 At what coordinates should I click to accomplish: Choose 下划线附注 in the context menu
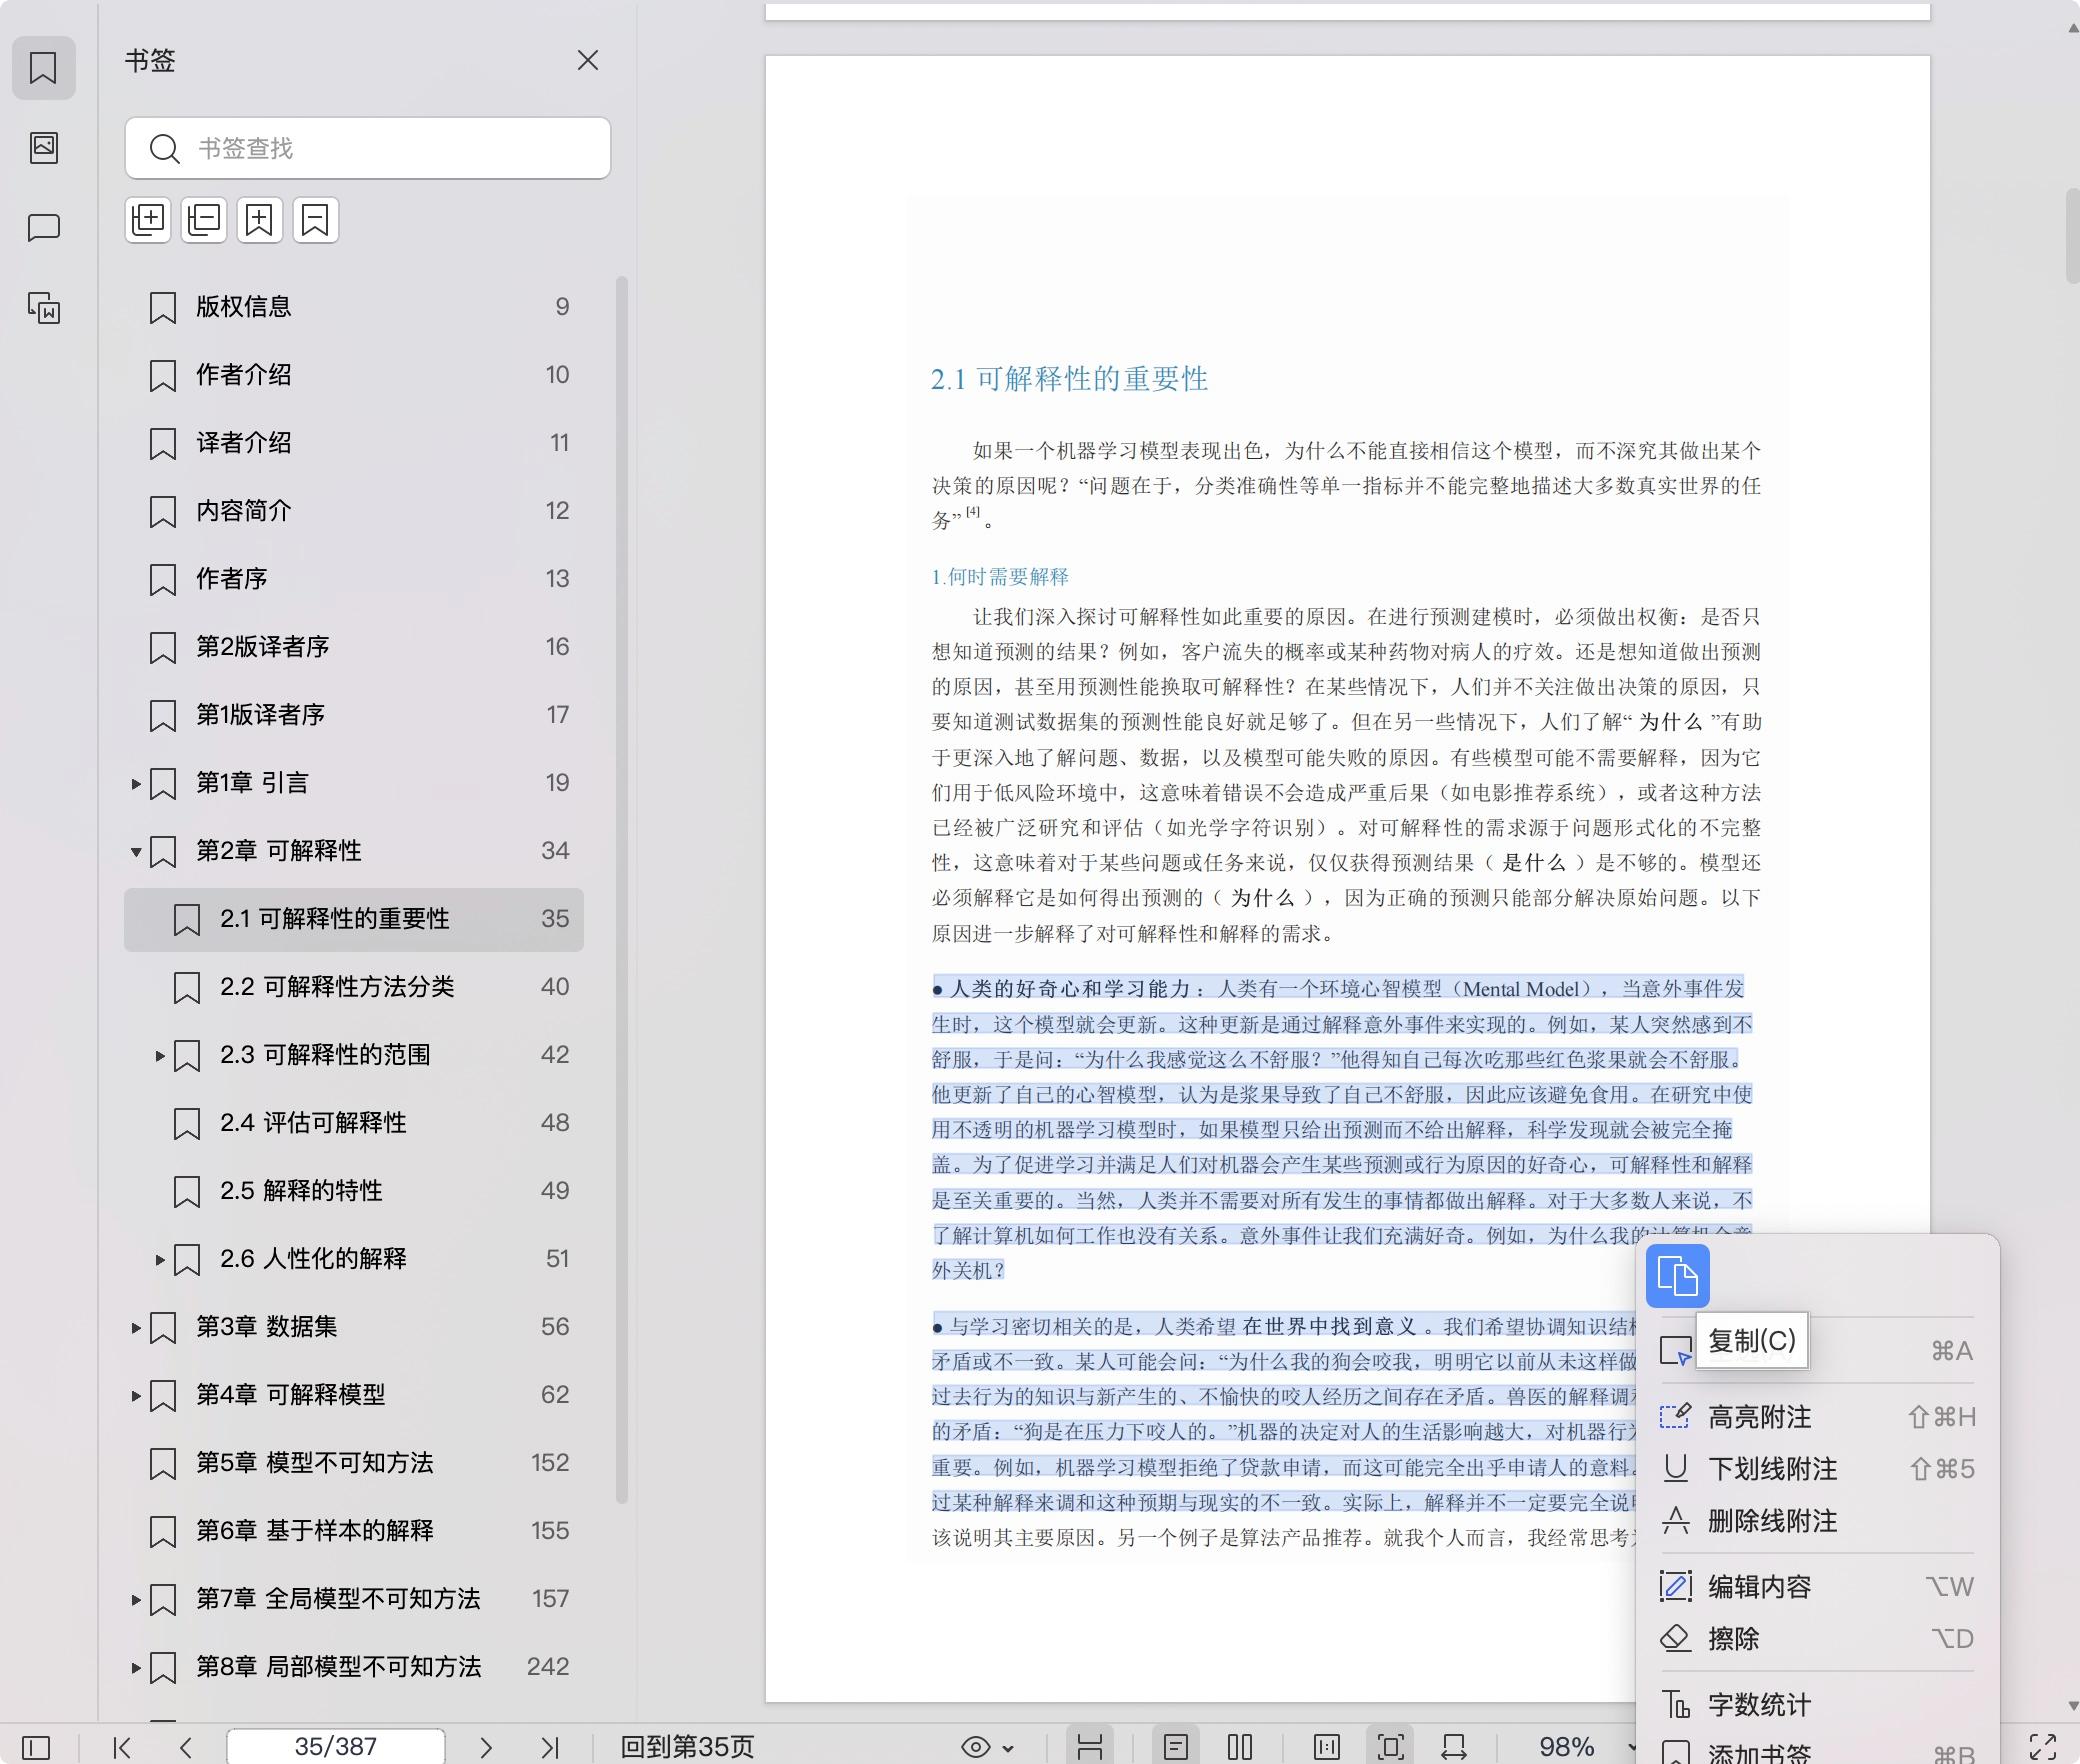click(1772, 1469)
